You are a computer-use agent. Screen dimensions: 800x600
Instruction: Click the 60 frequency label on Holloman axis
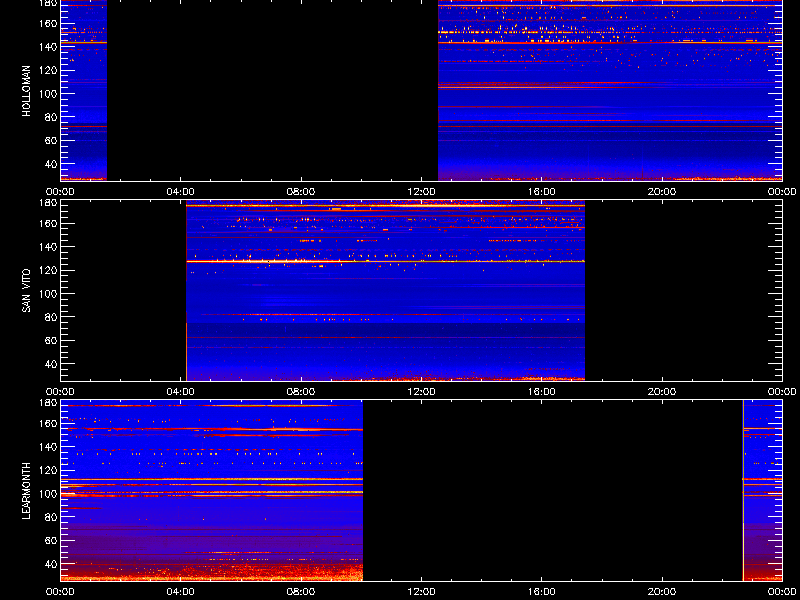point(52,140)
